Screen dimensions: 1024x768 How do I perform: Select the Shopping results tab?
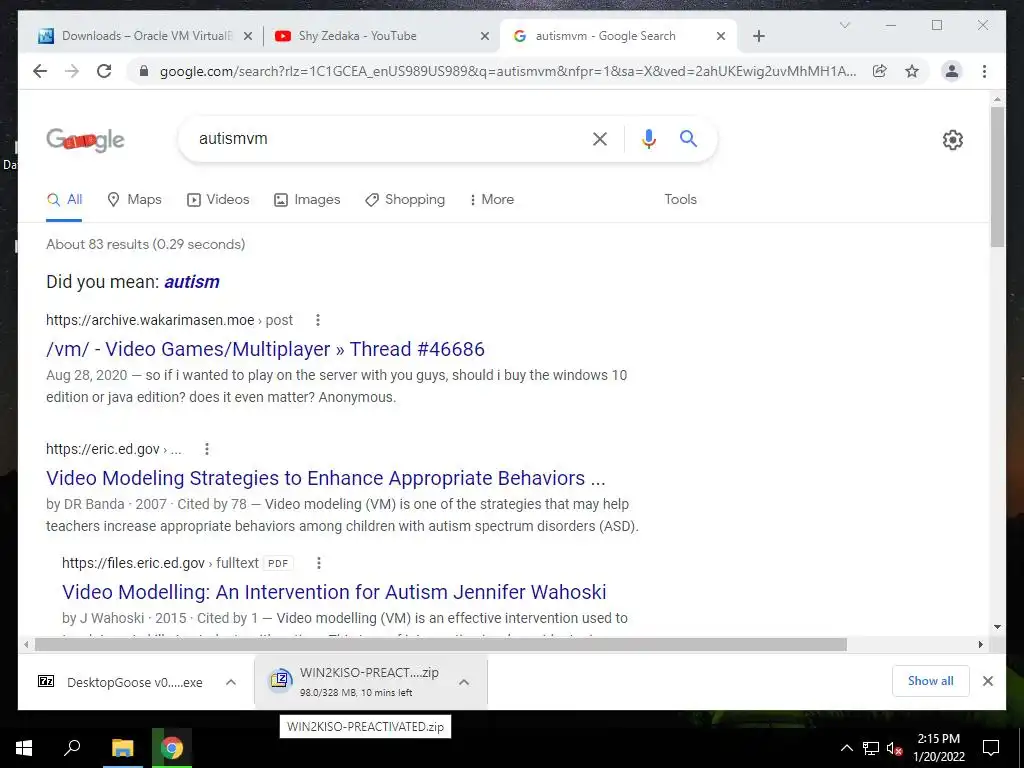pos(405,199)
